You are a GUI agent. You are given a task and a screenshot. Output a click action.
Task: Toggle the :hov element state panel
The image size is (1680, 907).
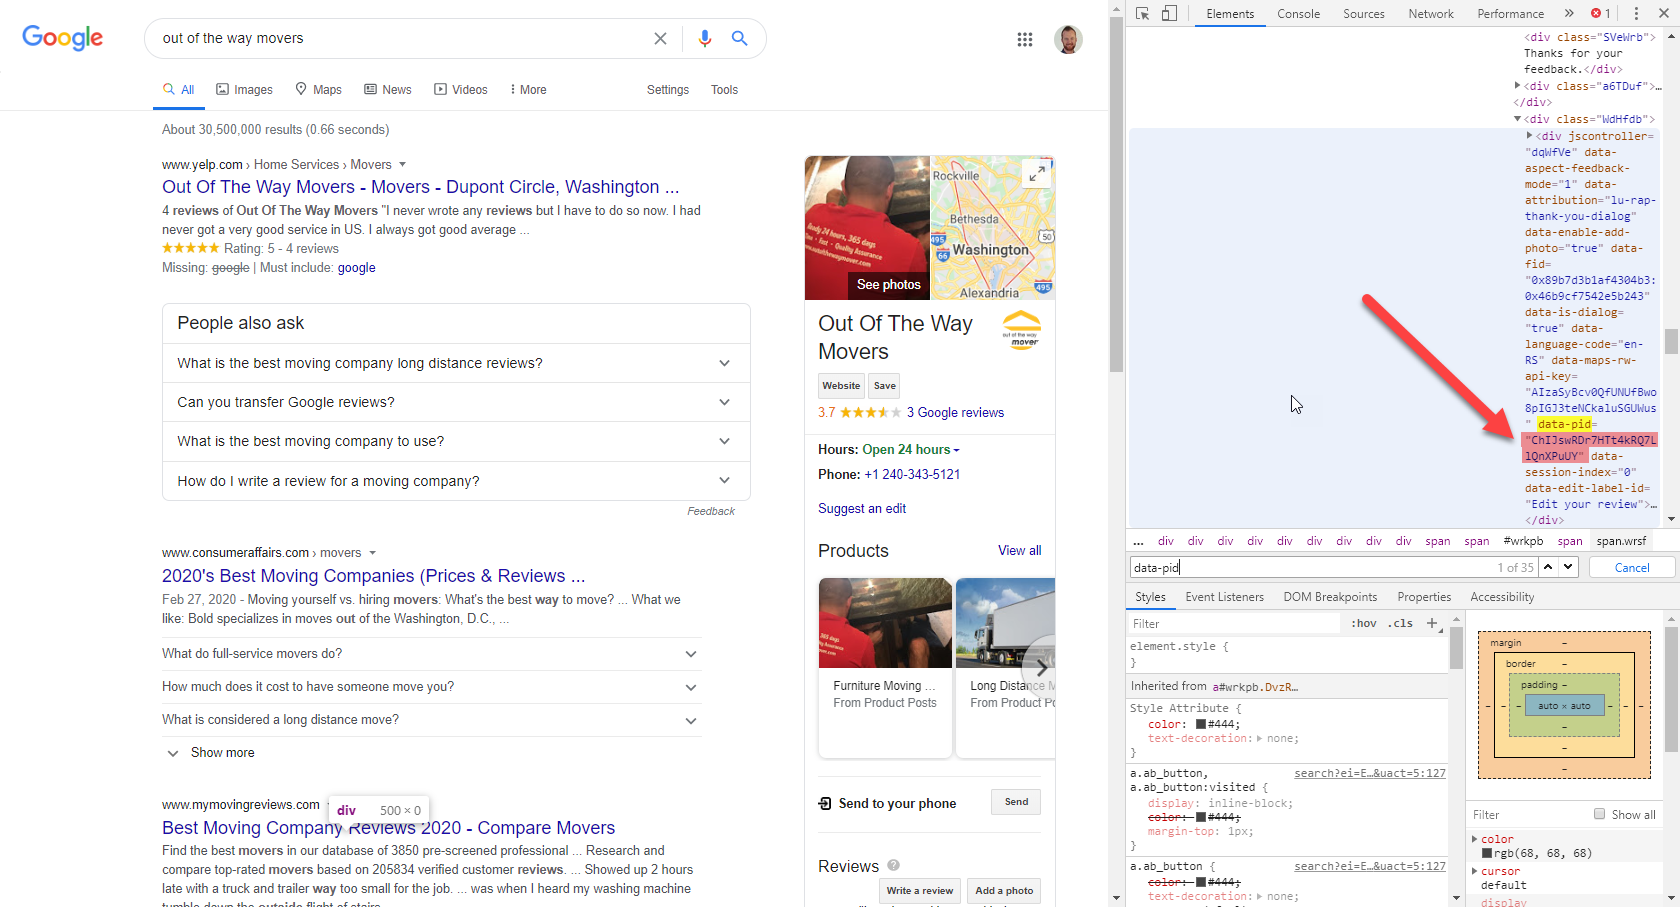tap(1364, 623)
